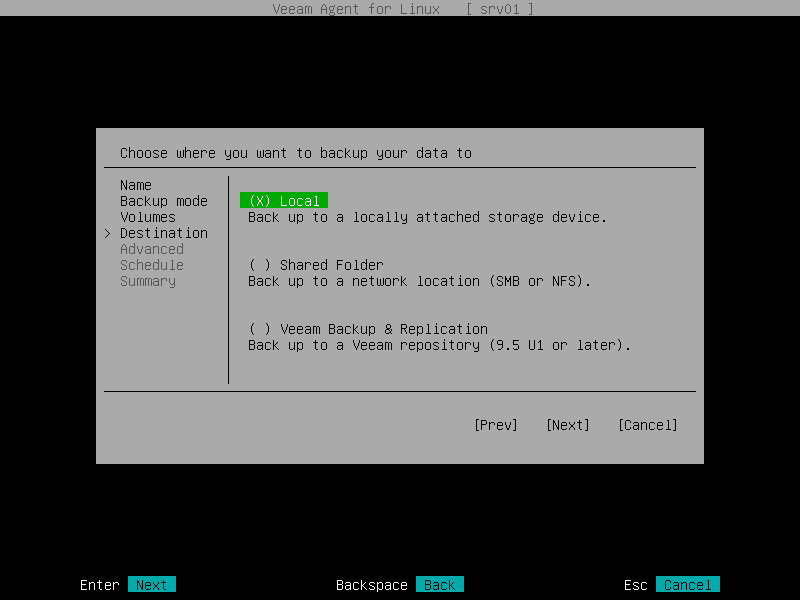Click the [Cancel] button in dialog
The height and width of the screenshot is (600, 800).
pyautogui.click(x=647, y=425)
